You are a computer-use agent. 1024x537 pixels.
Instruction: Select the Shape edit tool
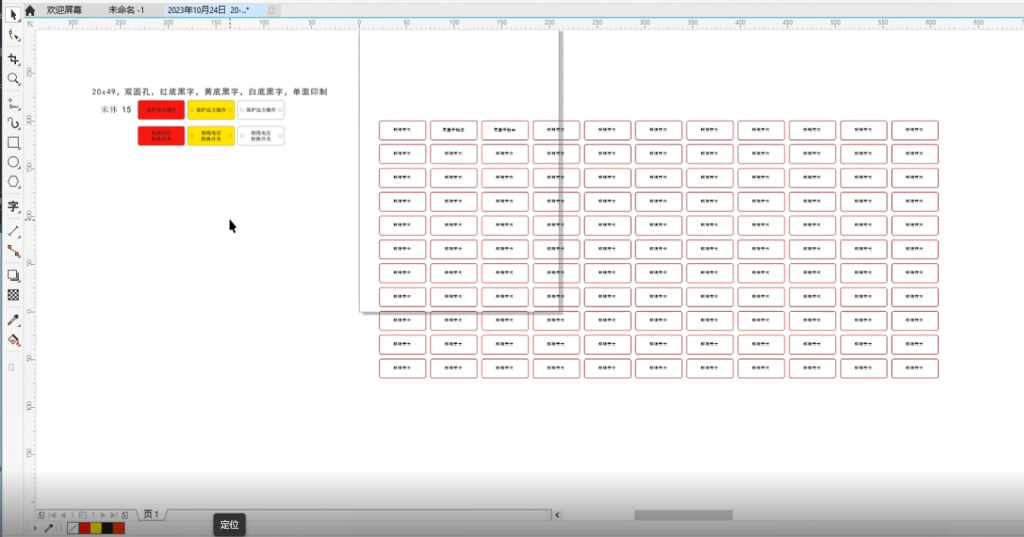click(x=13, y=36)
